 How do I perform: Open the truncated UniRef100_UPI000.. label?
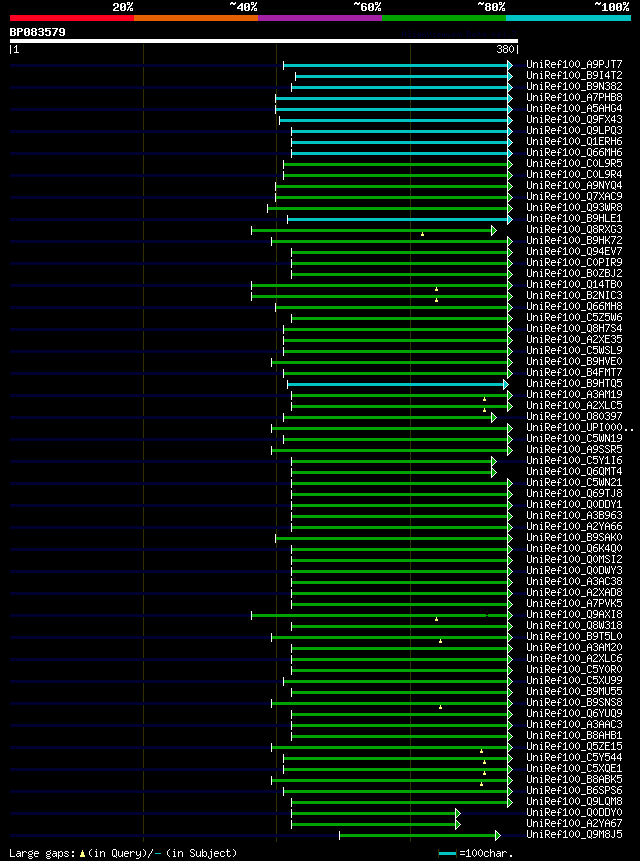coord(580,427)
